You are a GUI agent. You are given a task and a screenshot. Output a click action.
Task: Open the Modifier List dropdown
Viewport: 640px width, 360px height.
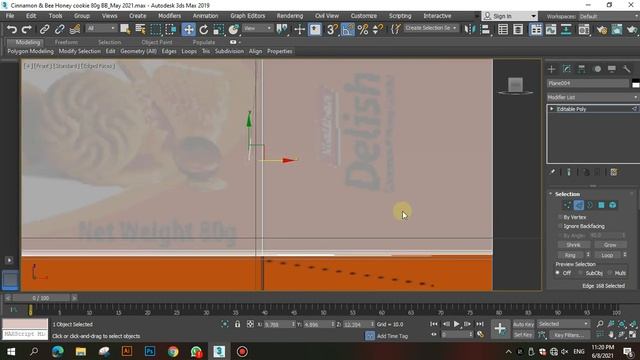click(592, 97)
